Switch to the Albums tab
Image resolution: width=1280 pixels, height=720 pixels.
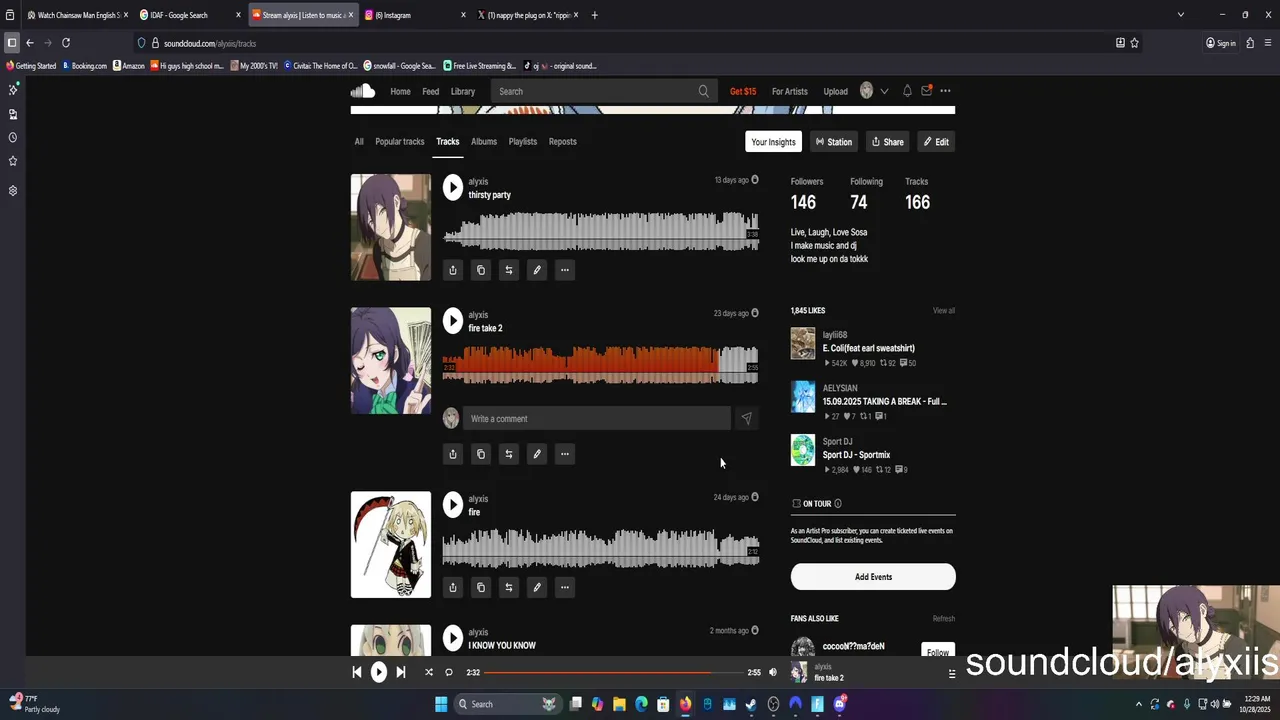tap(484, 142)
